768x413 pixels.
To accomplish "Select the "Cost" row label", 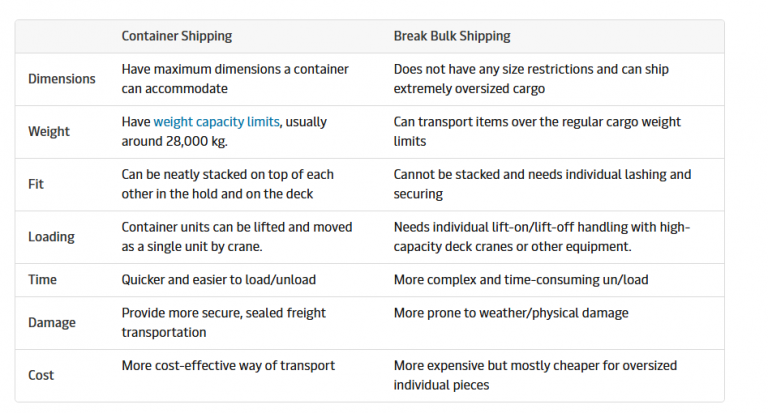I will pos(42,375).
